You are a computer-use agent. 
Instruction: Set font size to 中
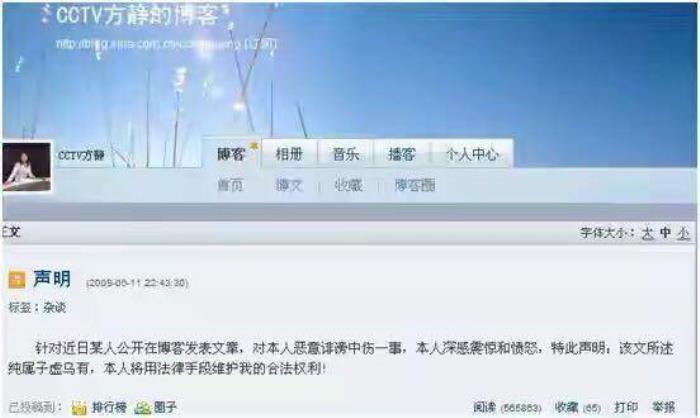coord(665,233)
